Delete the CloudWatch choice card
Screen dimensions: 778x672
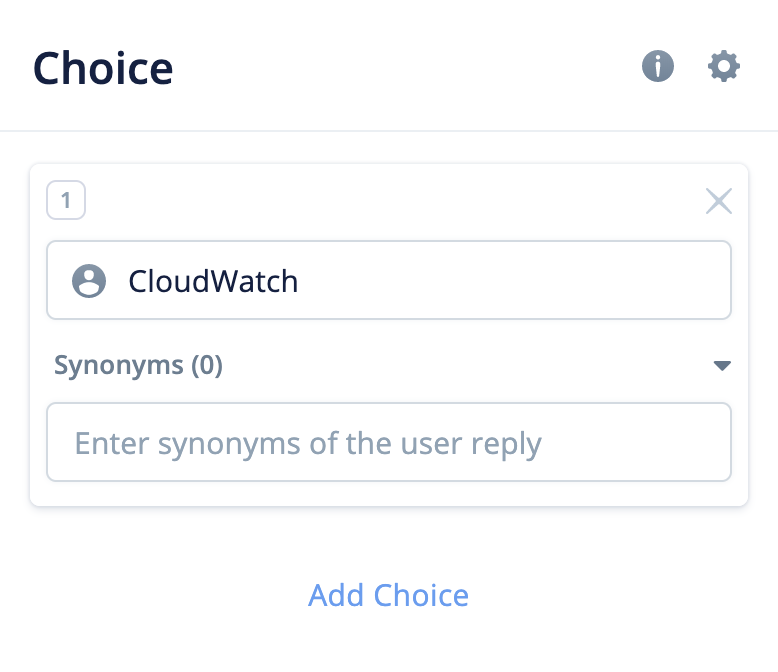point(719,201)
